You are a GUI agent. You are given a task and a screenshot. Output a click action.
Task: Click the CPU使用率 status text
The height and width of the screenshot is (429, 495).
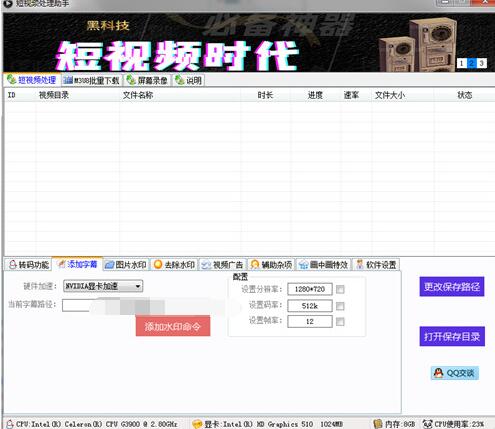click(459, 424)
